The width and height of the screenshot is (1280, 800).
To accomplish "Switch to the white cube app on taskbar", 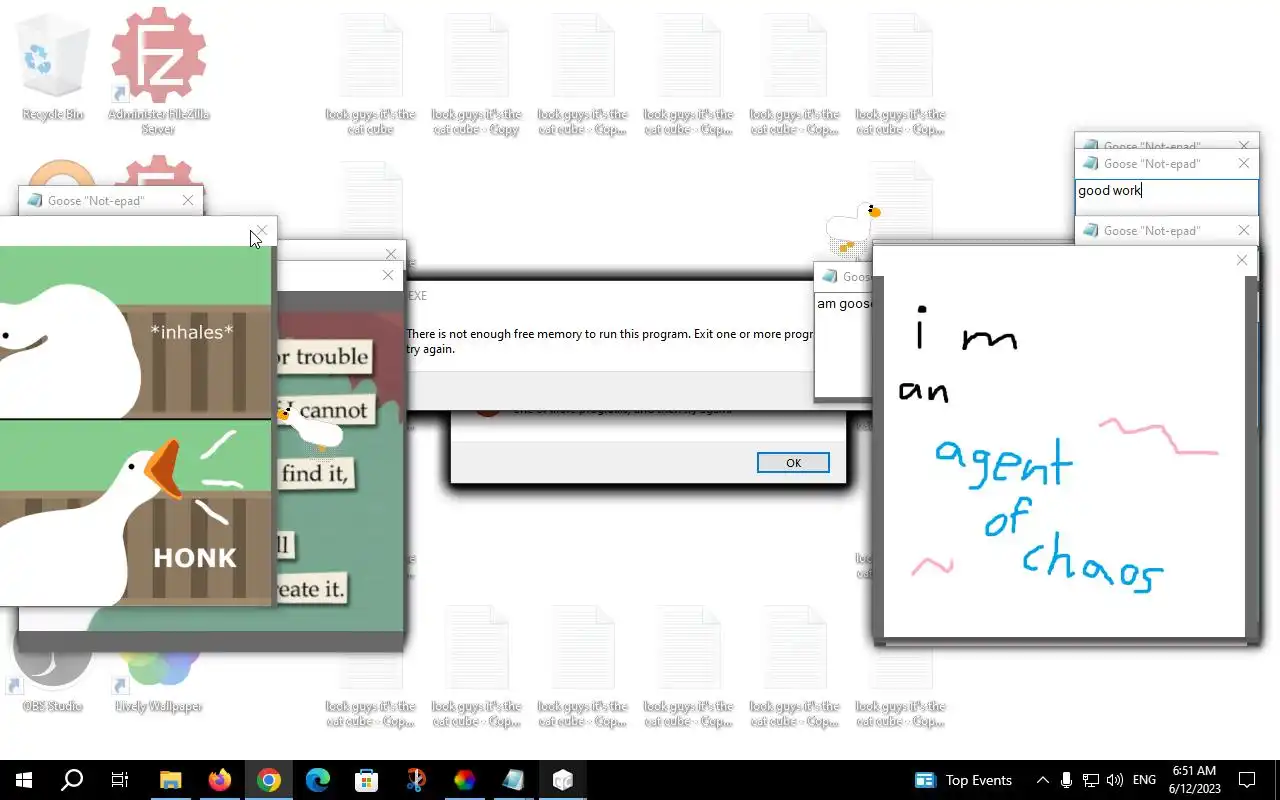I will point(563,780).
